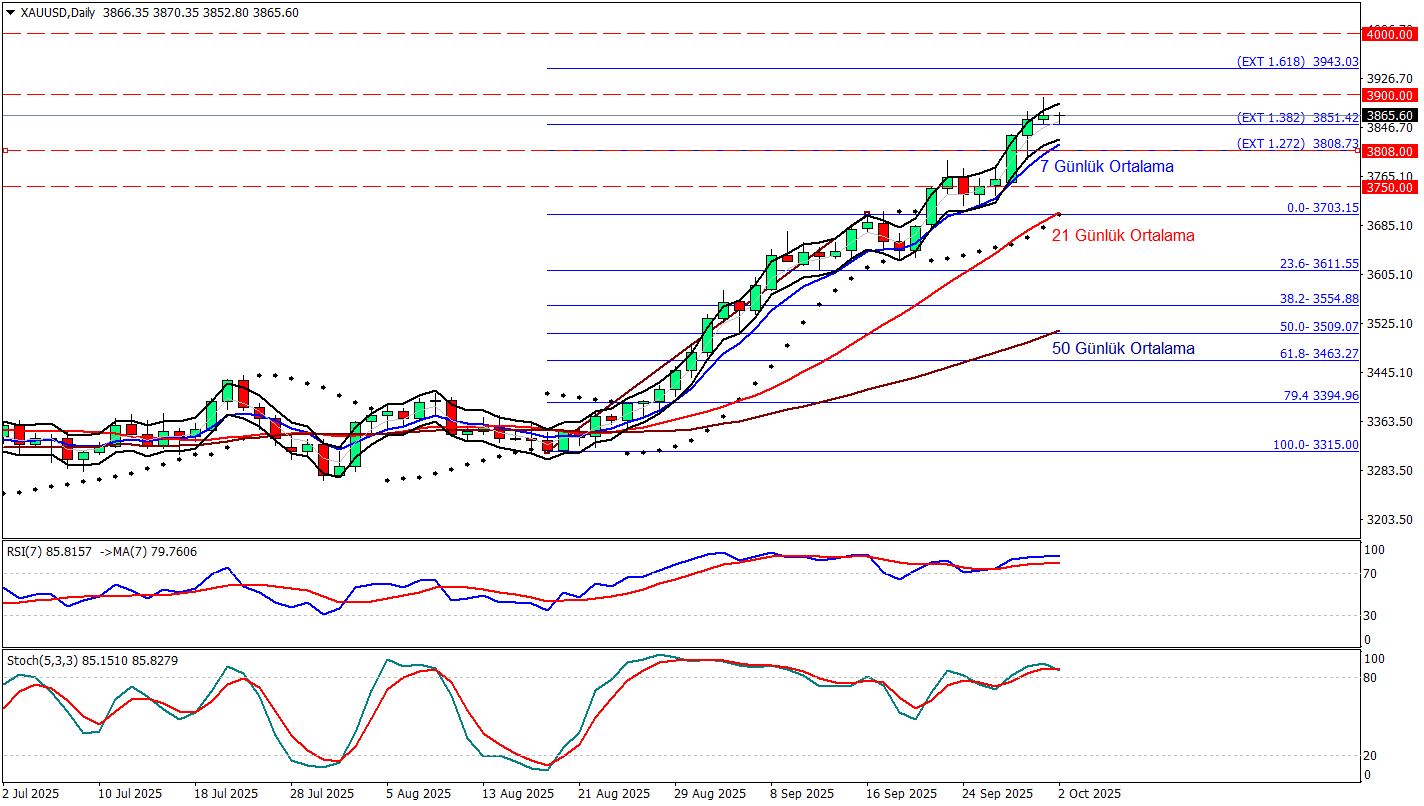The width and height of the screenshot is (1424, 806).
Task: Select the red 3900.00 price level tag
Action: tap(1391, 95)
